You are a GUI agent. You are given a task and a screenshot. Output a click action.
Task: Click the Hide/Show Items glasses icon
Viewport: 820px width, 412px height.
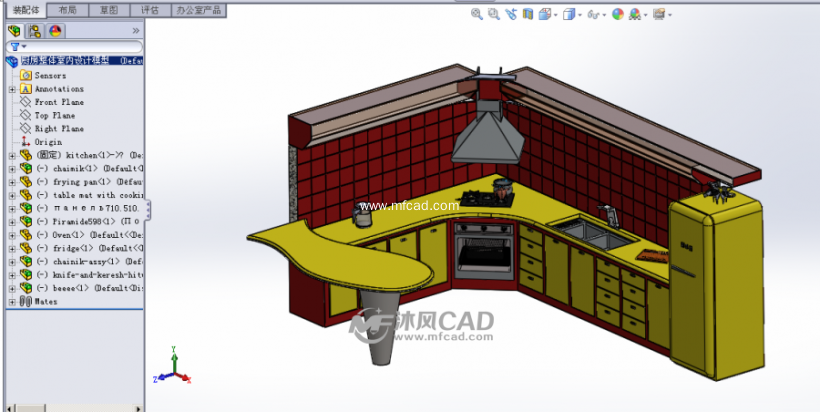pyautogui.click(x=593, y=15)
